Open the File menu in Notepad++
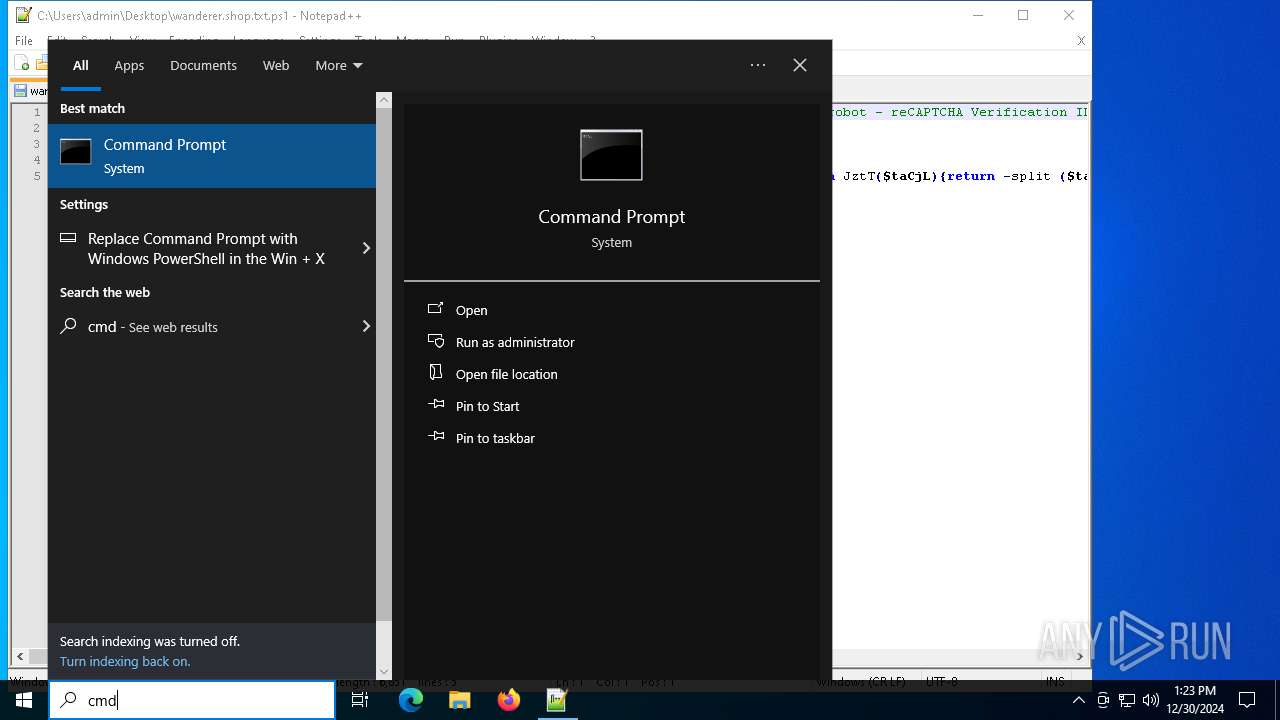Viewport: 1280px width, 720px height. click(23, 41)
